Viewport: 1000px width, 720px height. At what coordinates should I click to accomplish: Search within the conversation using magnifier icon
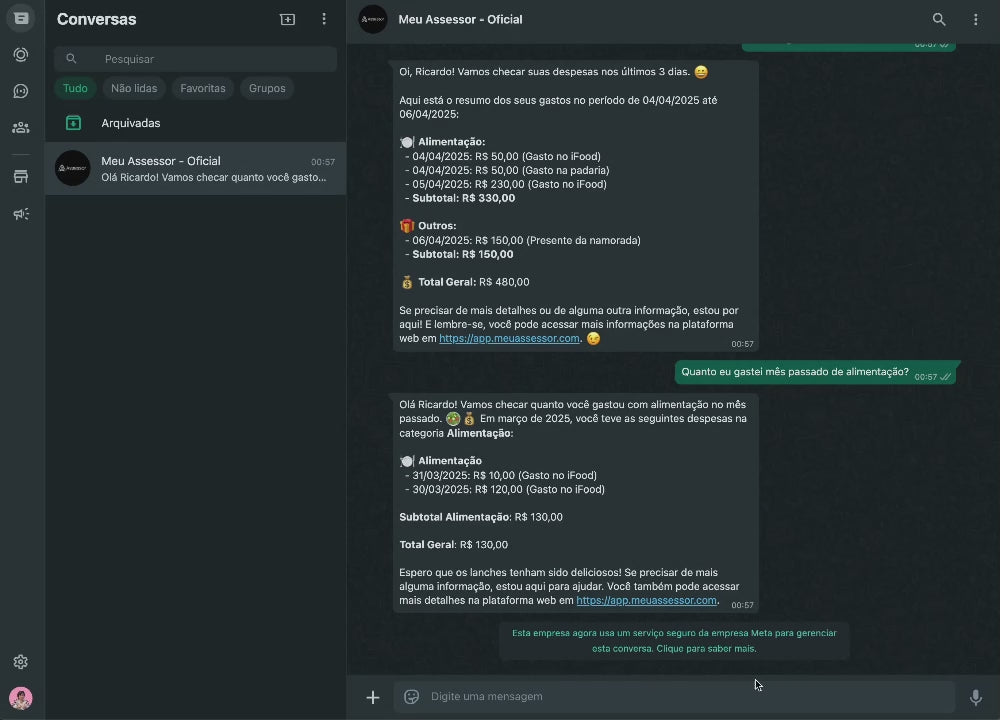pos(939,19)
